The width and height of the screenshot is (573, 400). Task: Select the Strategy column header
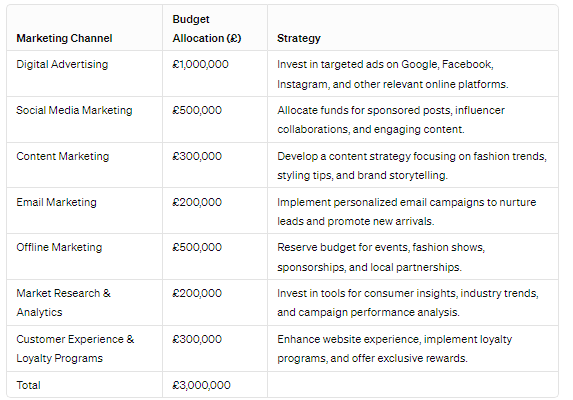299,38
